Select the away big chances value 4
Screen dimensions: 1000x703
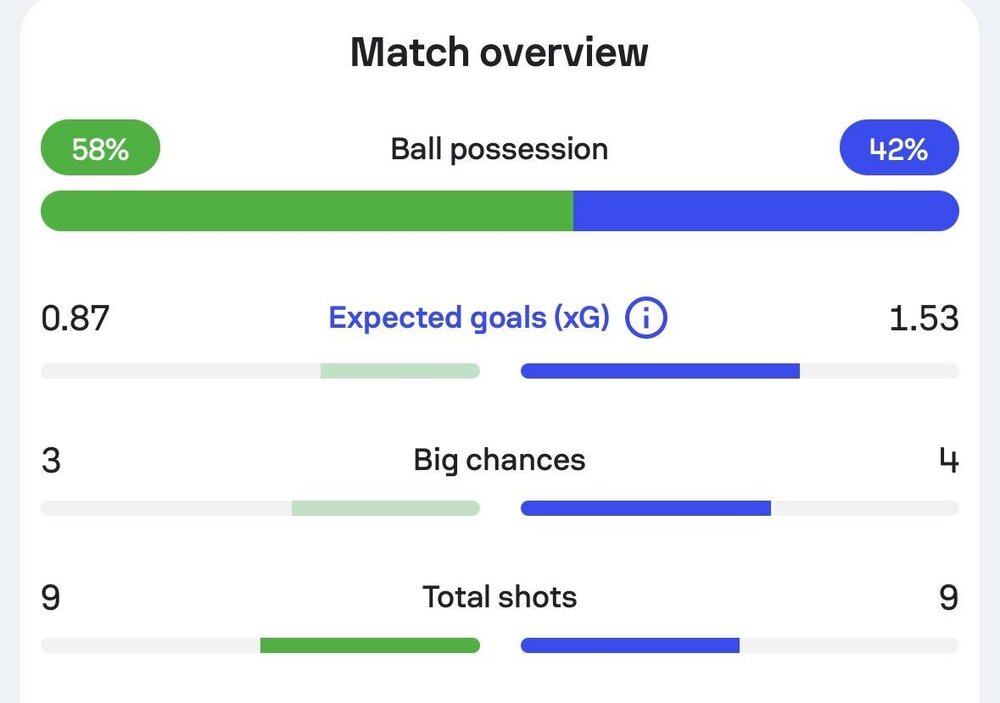pos(949,461)
